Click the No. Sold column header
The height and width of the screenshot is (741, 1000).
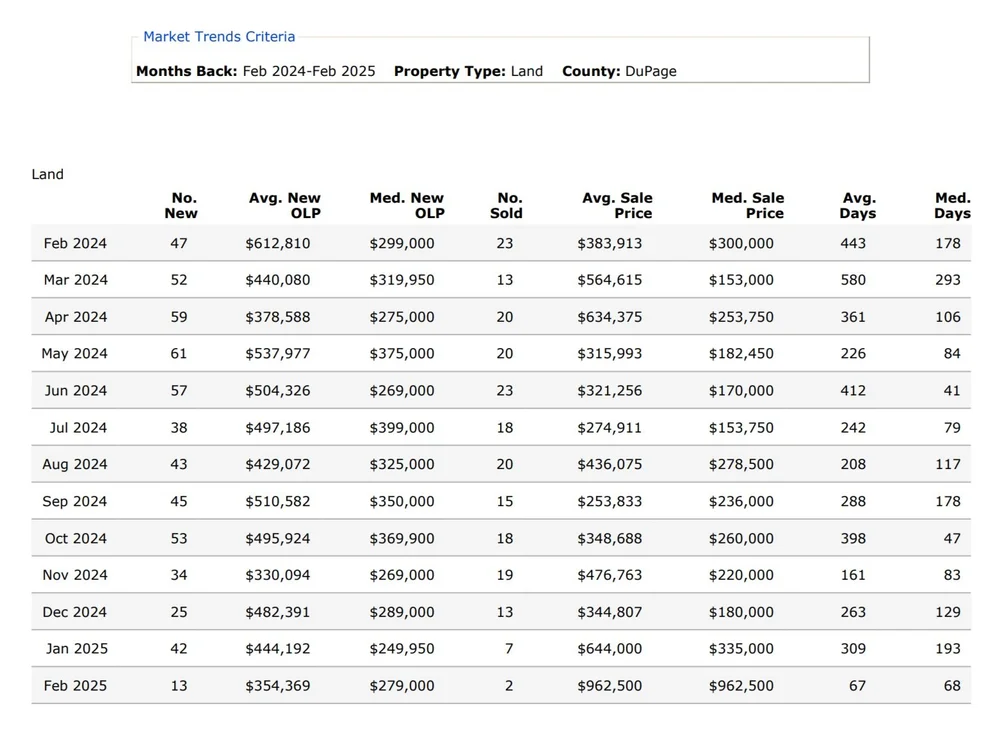tap(507, 205)
